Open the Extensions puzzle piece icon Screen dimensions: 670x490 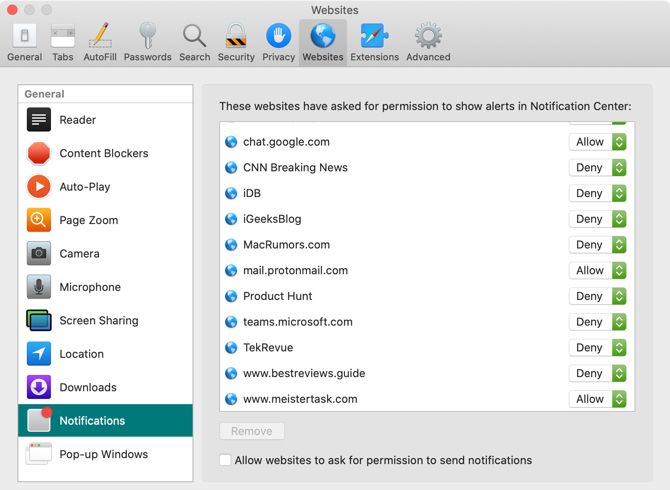[374, 37]
